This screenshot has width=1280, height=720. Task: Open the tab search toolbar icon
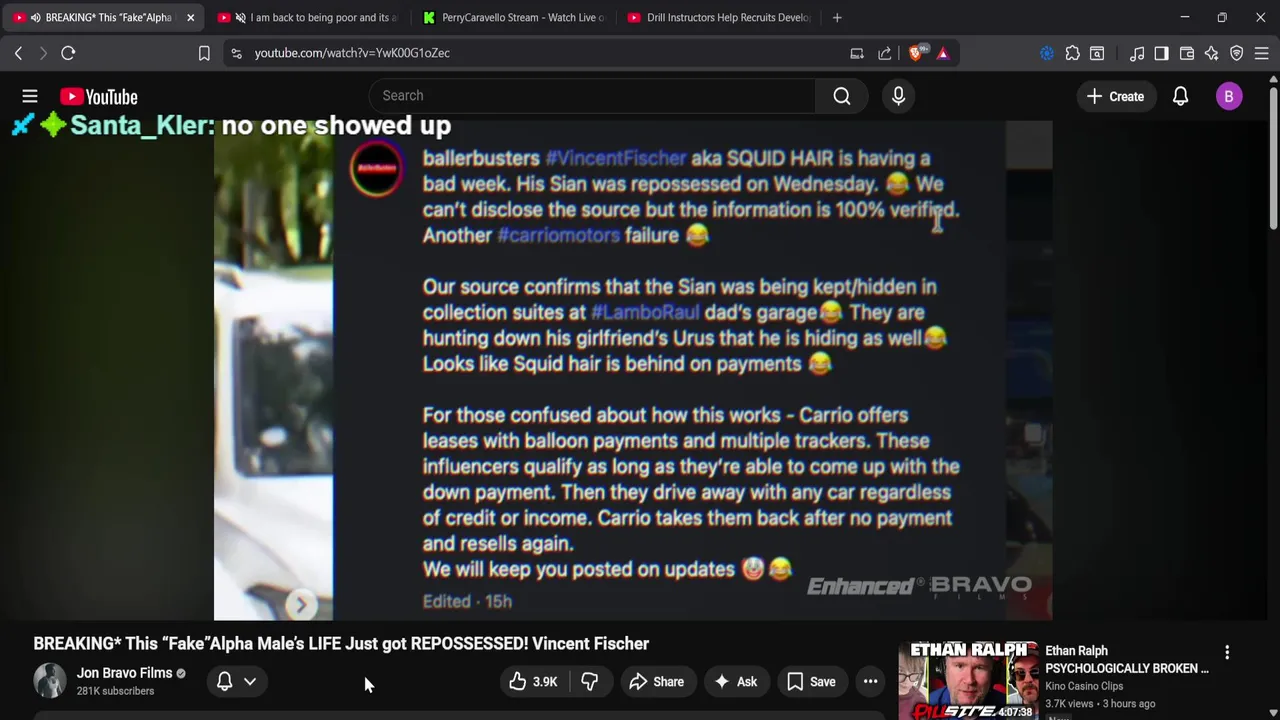tap(1097, 53)
